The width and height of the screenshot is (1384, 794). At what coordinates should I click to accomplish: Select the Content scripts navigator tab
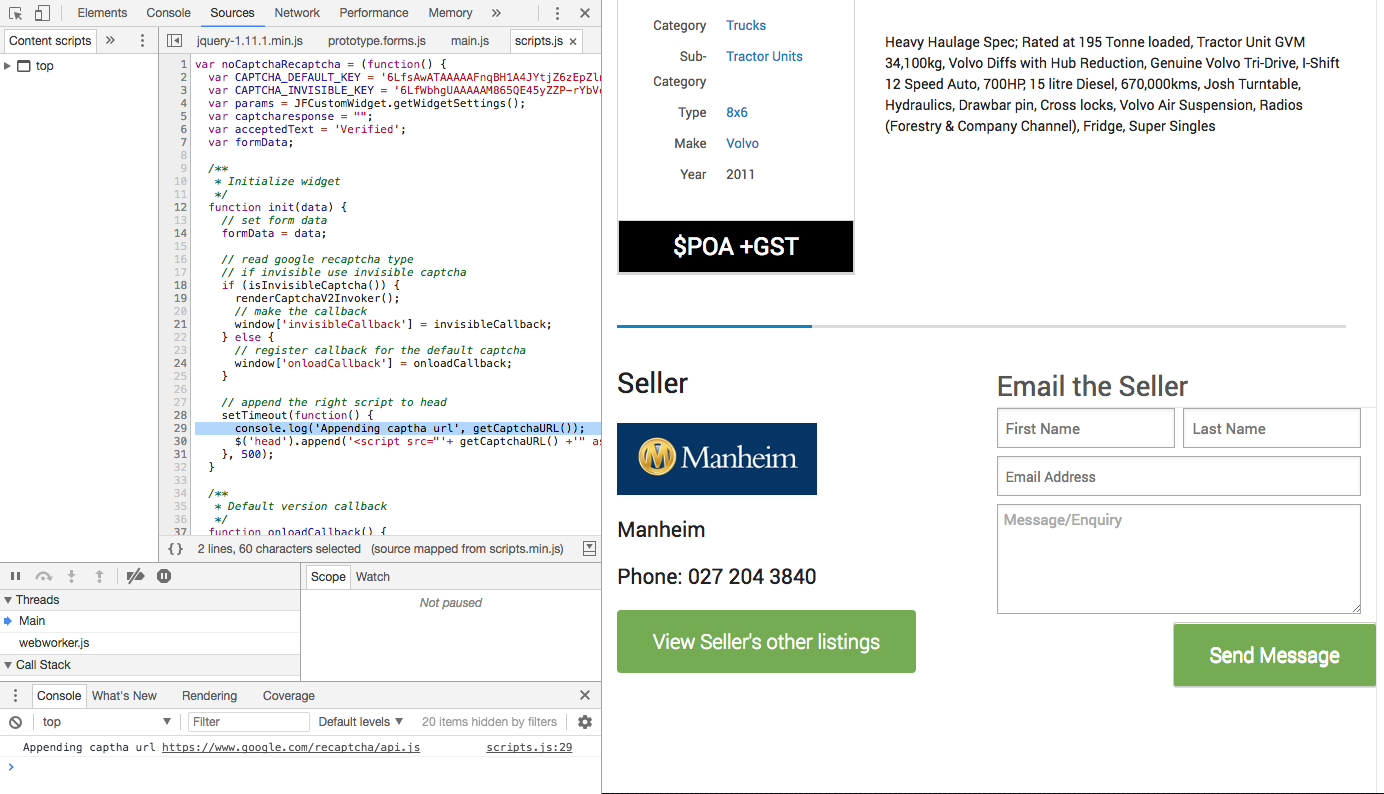tap(50, 40)
